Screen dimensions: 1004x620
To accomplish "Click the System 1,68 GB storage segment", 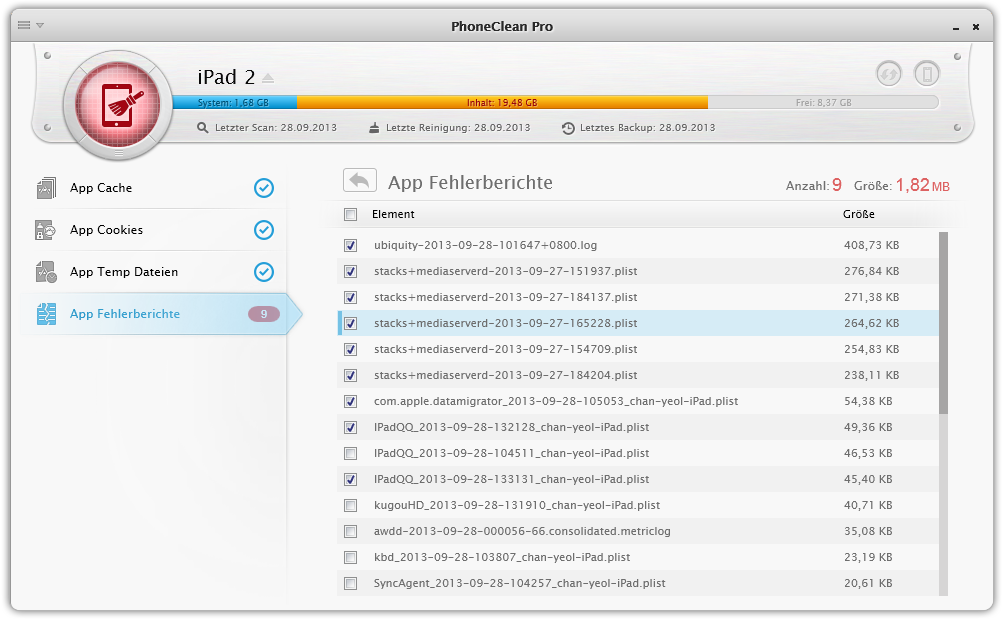I will point(234,102).
